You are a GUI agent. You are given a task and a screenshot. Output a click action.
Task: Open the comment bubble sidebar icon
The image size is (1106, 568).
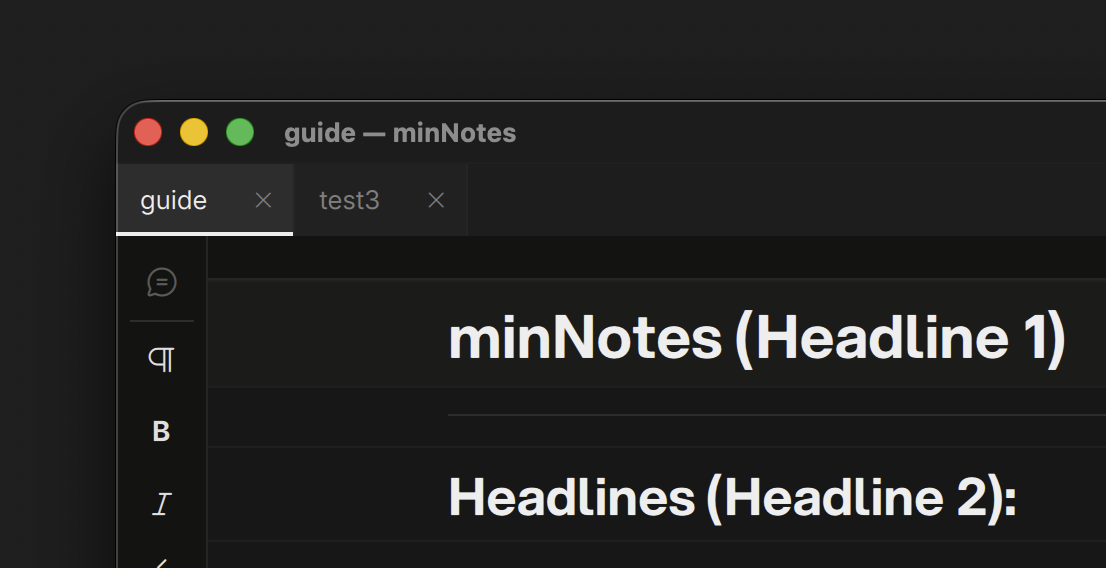coord(162,282)
